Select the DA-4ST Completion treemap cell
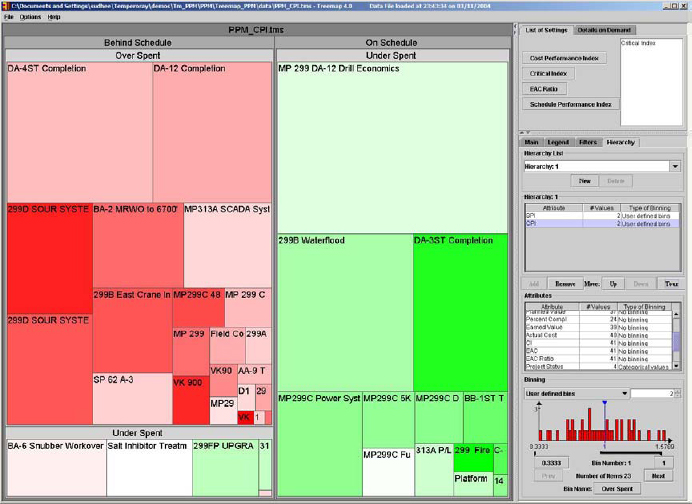The width and height of the screenshot is (692, 504). click(79, 132)
